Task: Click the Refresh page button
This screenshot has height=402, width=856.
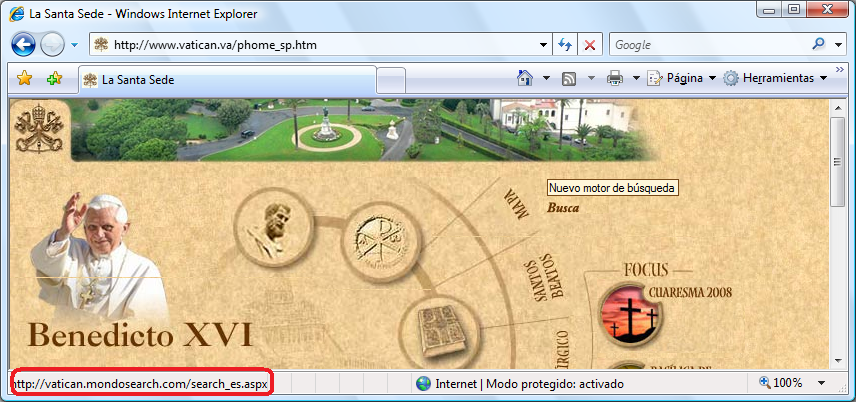Action: (565, 45)
